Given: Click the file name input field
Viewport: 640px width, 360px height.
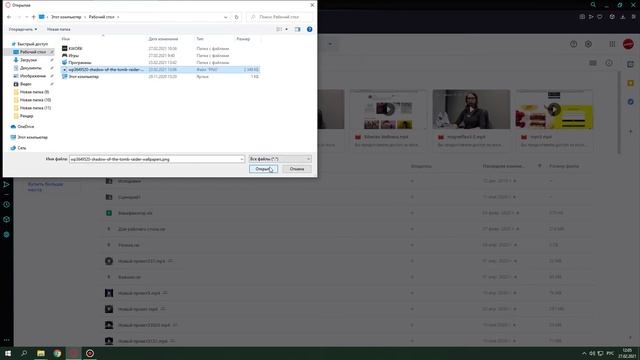Looking at the screenshot, I should click(x=157, y=159).
